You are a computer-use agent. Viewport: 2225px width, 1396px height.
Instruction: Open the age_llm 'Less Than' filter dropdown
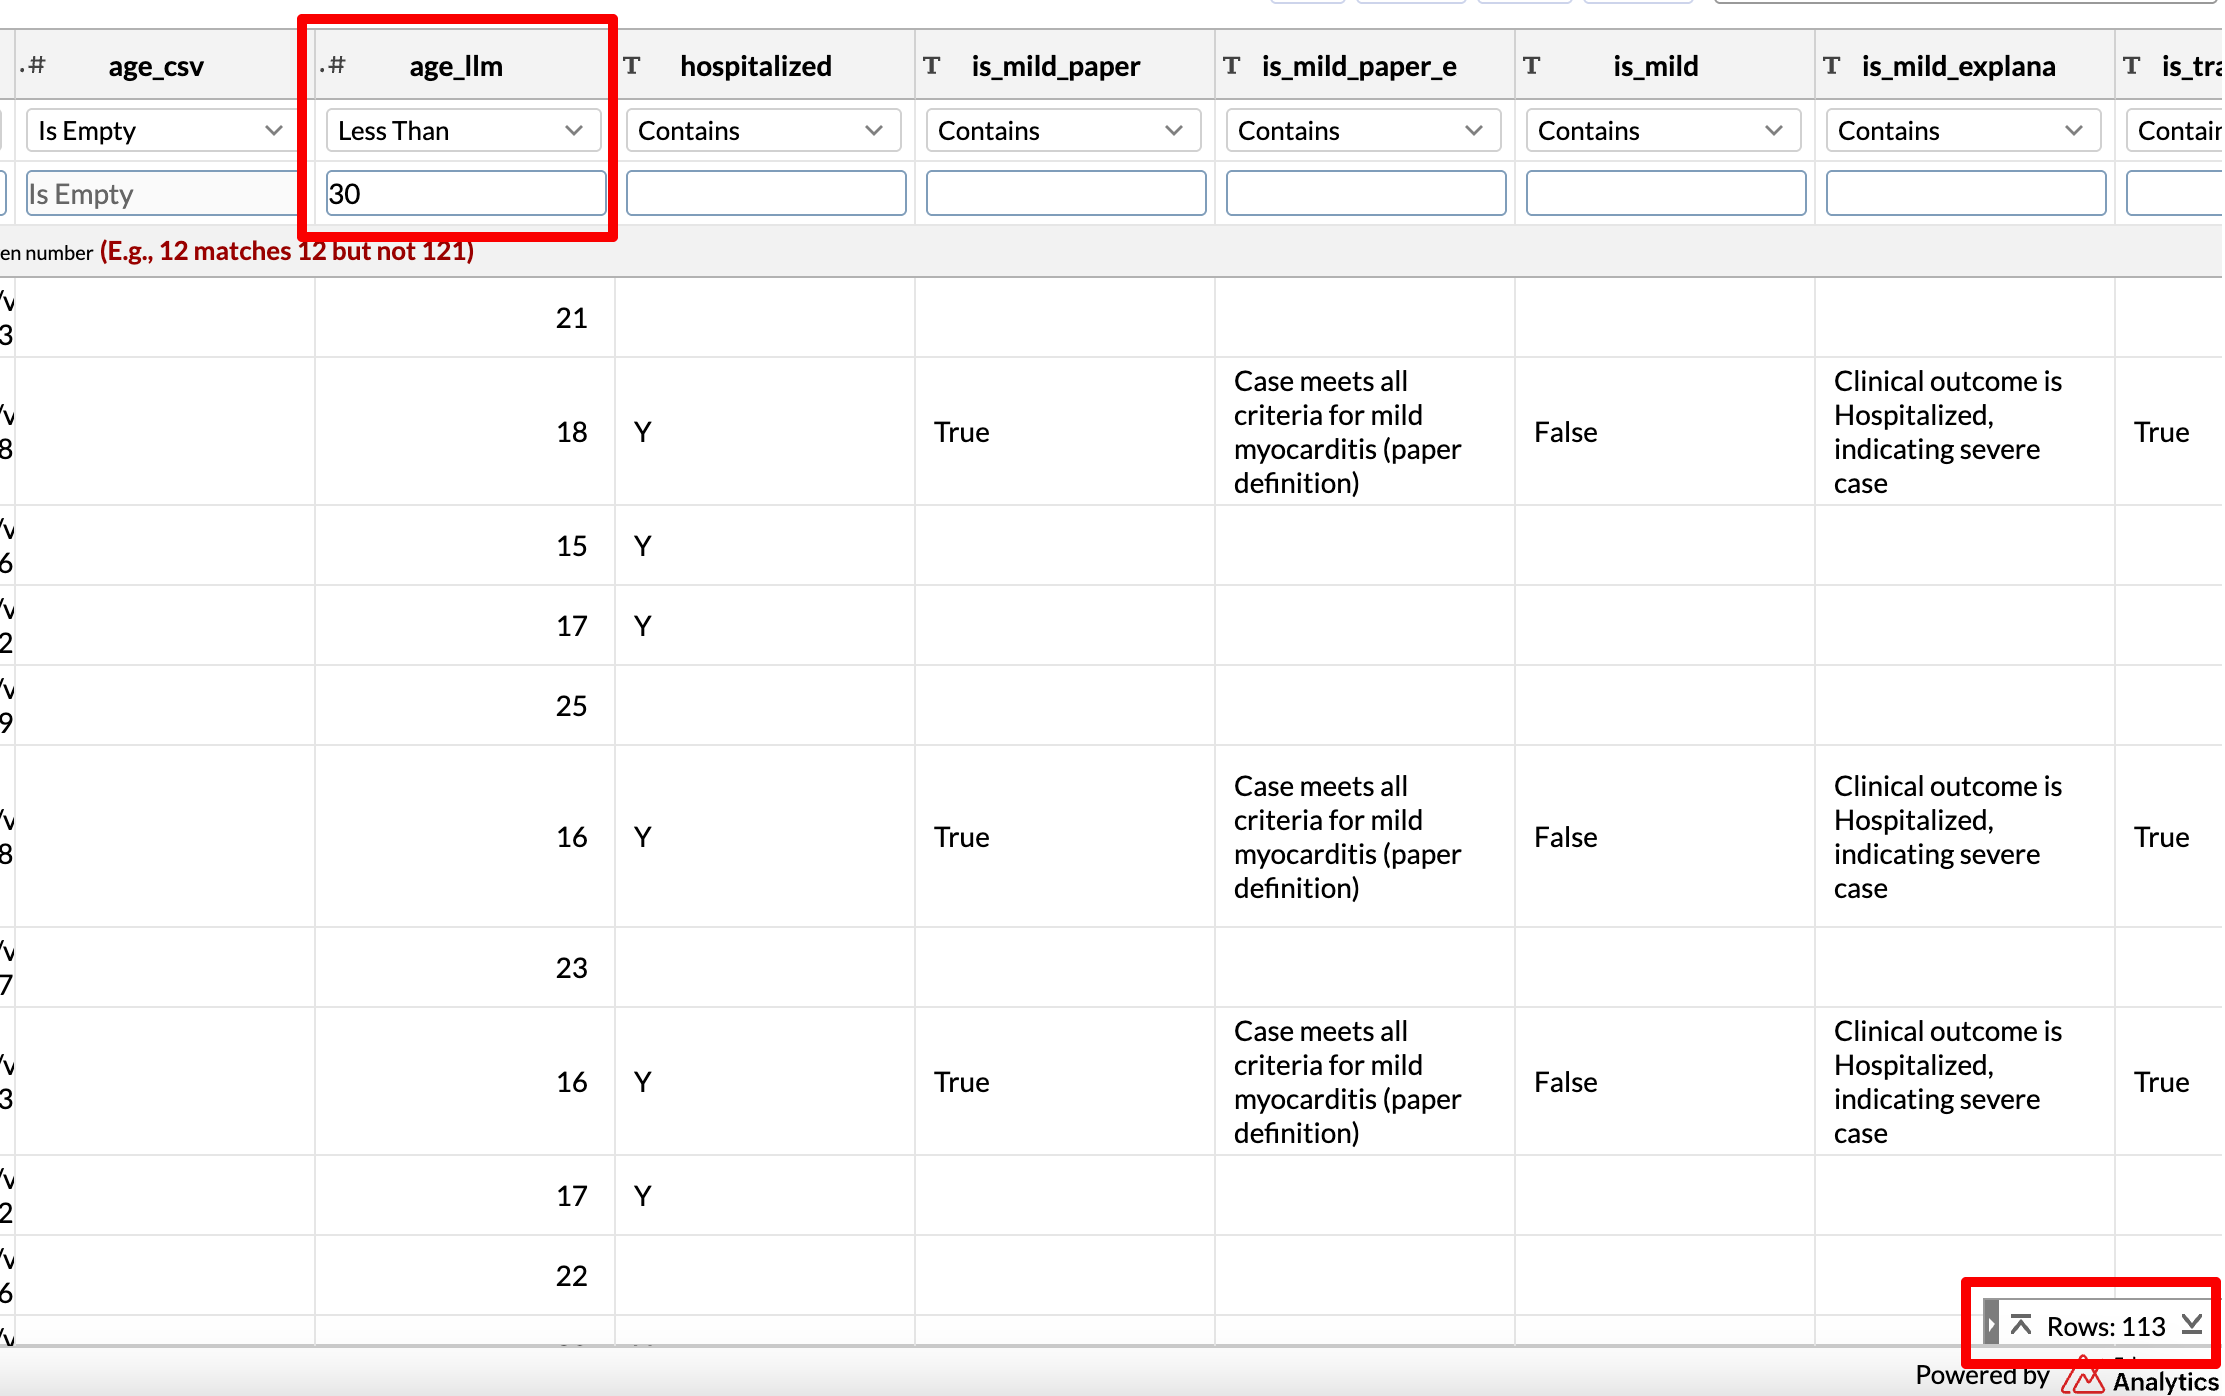463,131
